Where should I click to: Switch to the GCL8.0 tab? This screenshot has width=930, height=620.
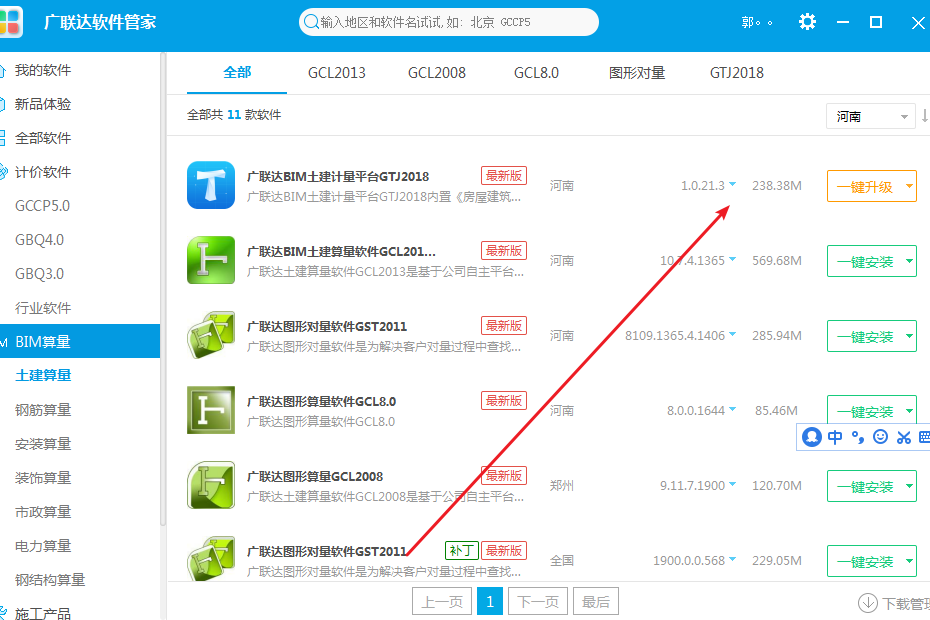click(536, 73)
